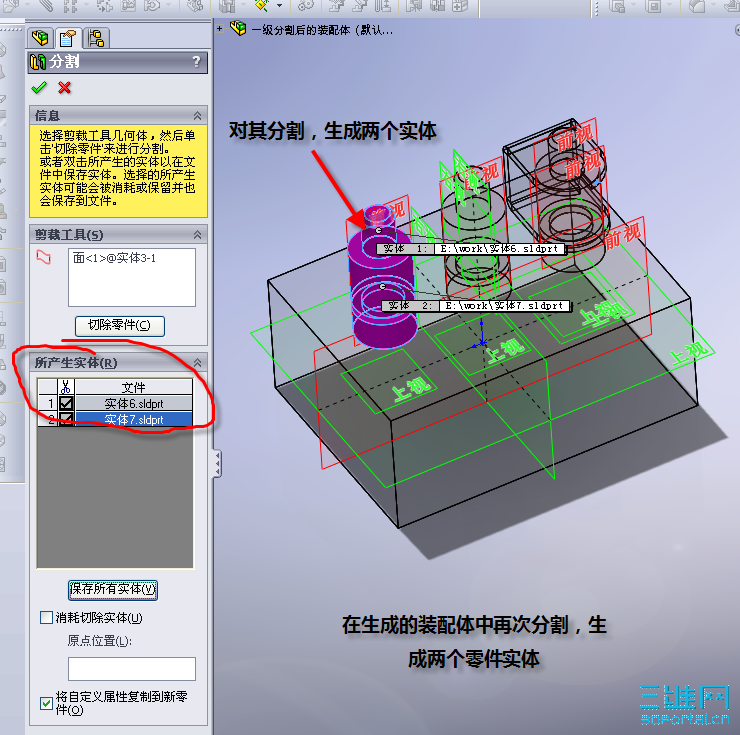Select the 实体6.sldprt file cell
Screen dimensions: 740x735
click(x=134, y=404)
